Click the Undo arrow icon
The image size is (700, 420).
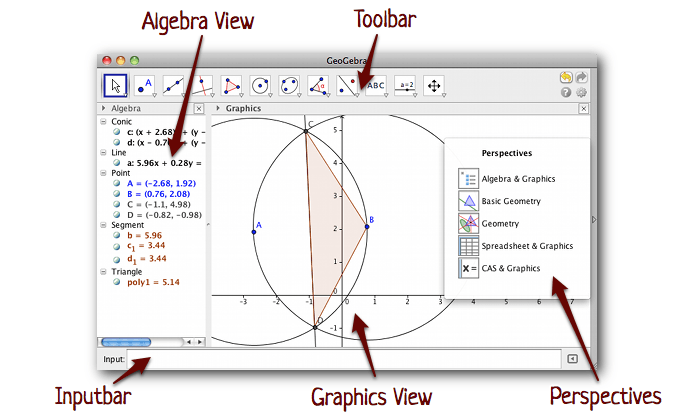566,78
